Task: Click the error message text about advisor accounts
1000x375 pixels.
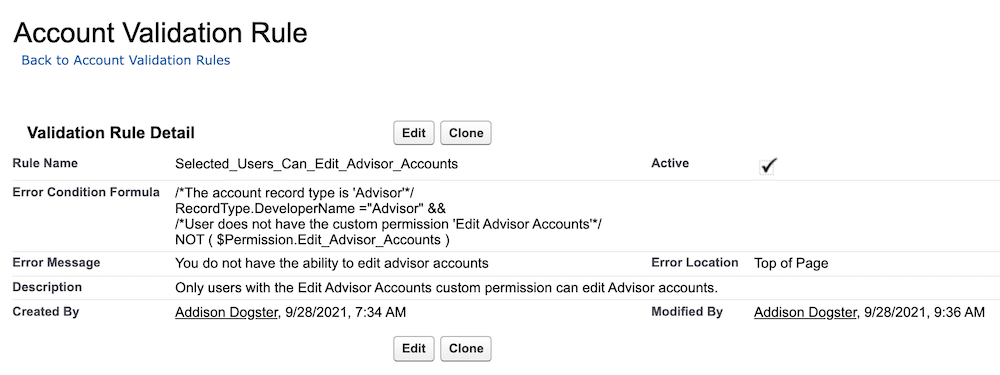Action: [x=332, y=263]
